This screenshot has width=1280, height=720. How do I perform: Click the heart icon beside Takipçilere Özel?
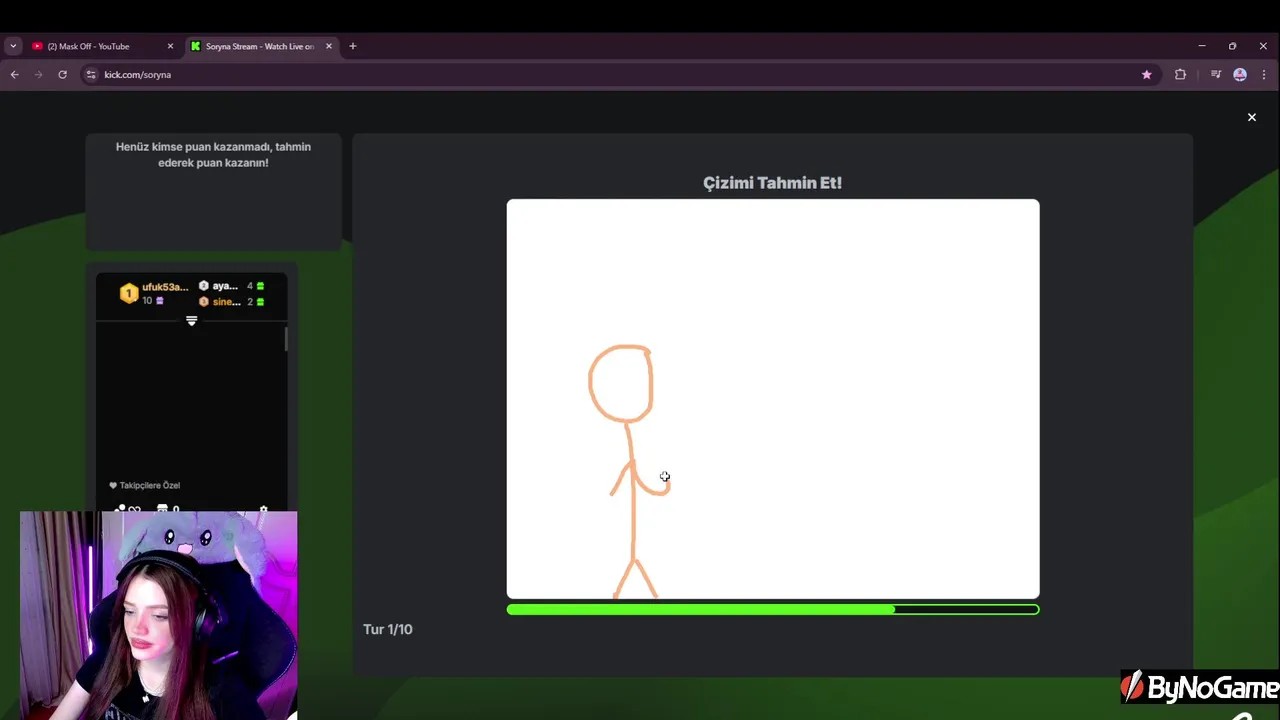tap(113, 485)
